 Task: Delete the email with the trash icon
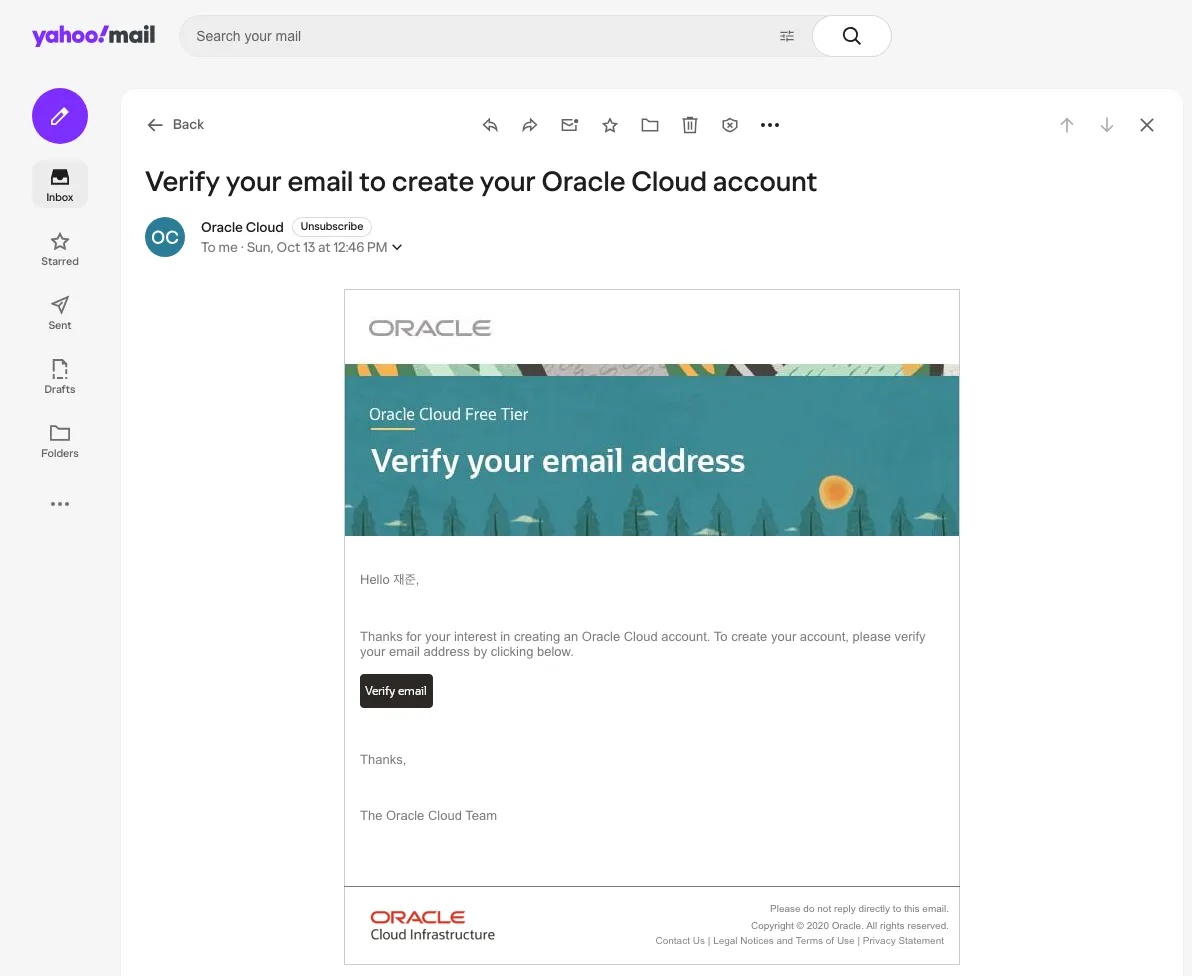[690, 125]
